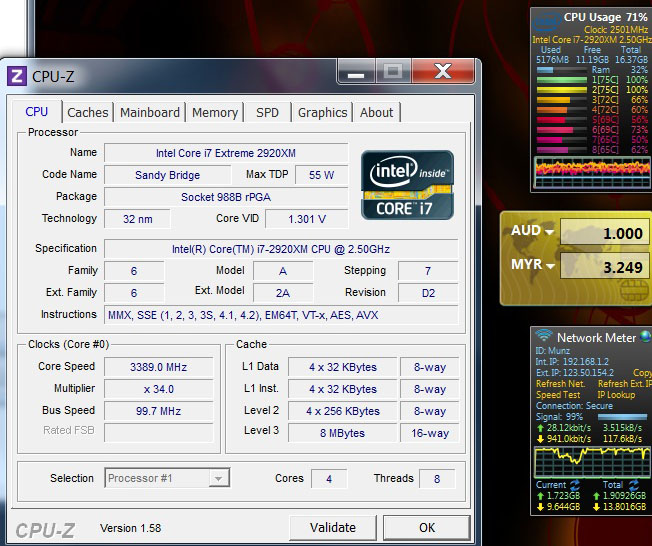This screenshot has height=546, width=652.
Task: Click the L1 Data value 4 x 32 KBytes
Action: click(343, 367)
